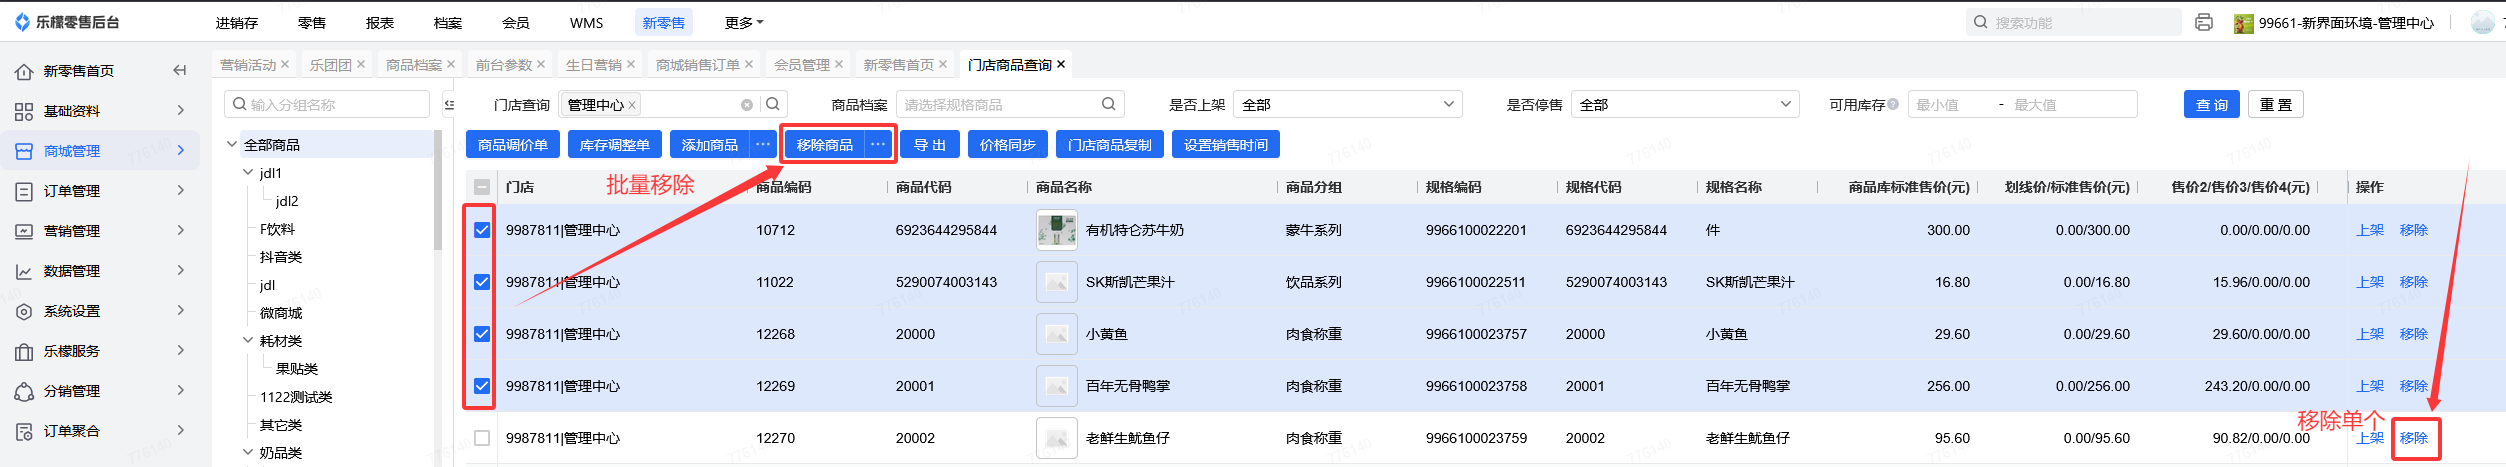2506x467 pixels.
Task: Click the product thumbnail for 有机特仑苏牛奶
Action: click(1057, 230)
